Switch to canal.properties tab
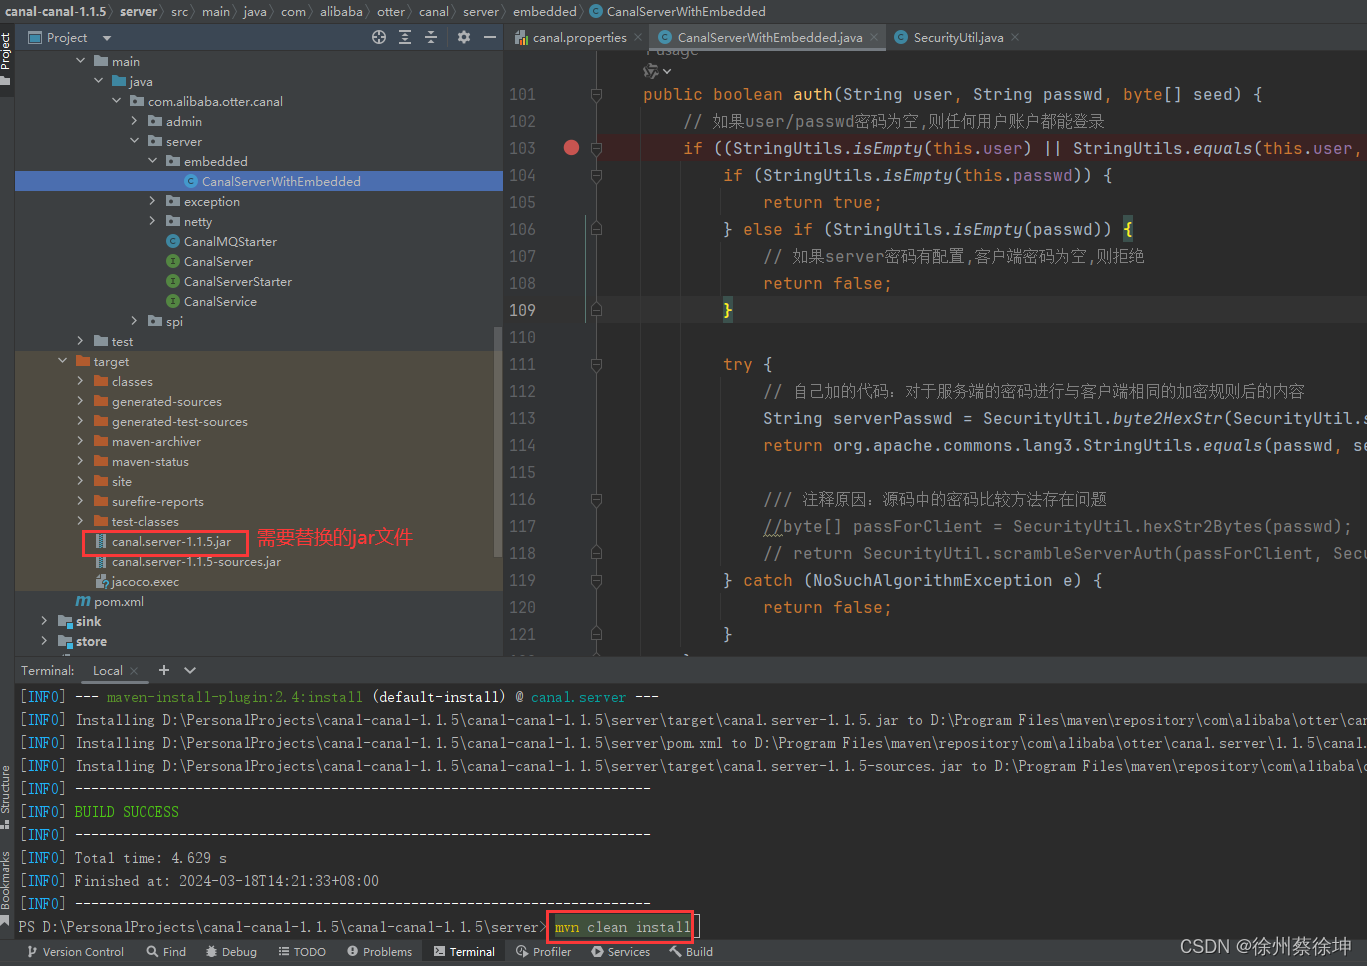Image resolution: width=1367 pixels, height=966 pixels. pos(579,37)
